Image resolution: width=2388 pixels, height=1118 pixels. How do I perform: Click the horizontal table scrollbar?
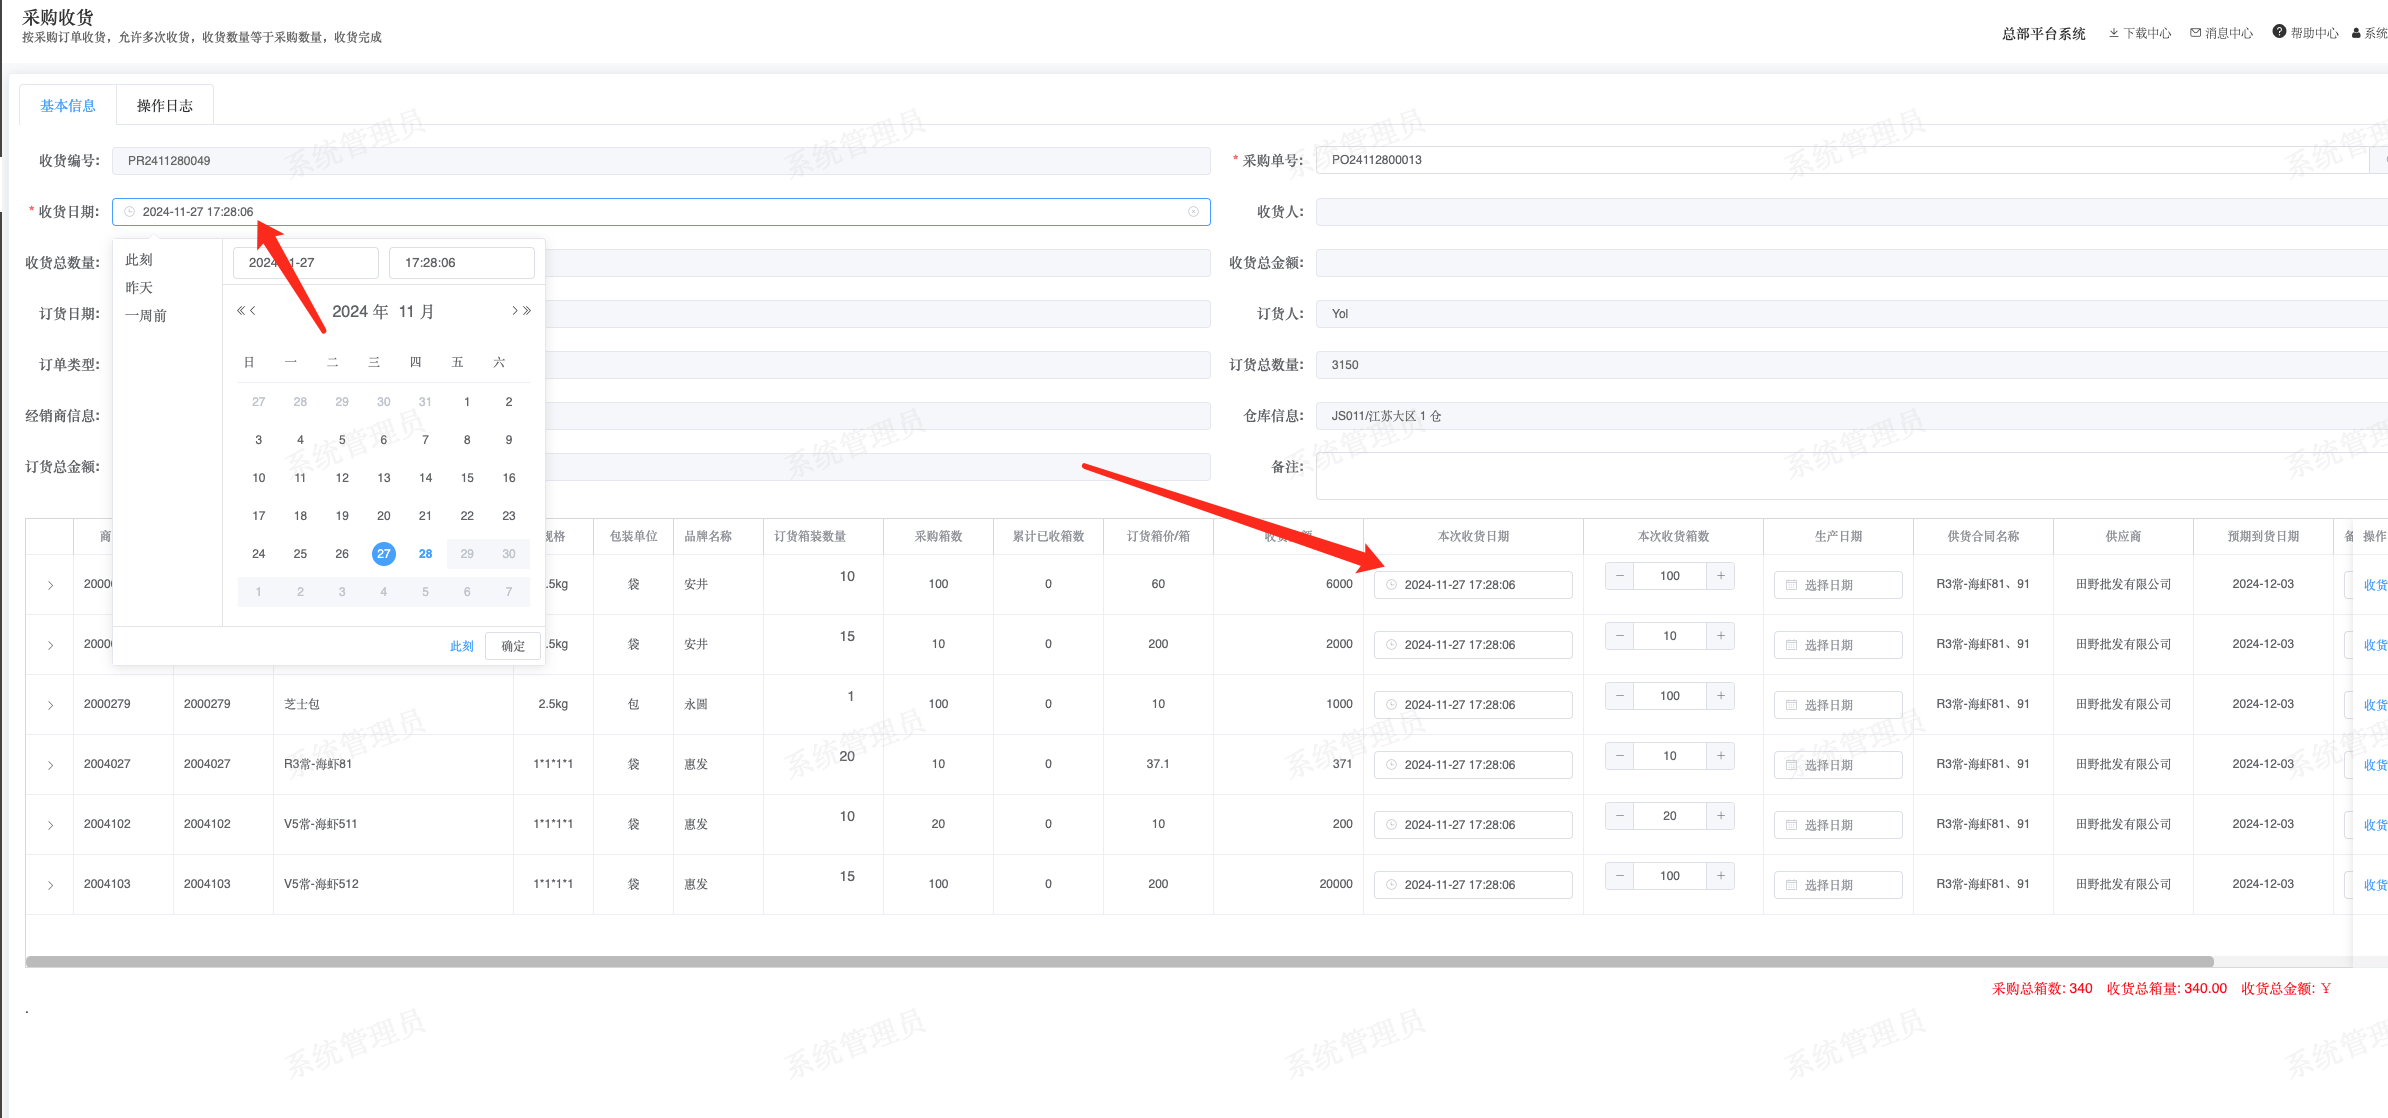[x=1118, y=962]
